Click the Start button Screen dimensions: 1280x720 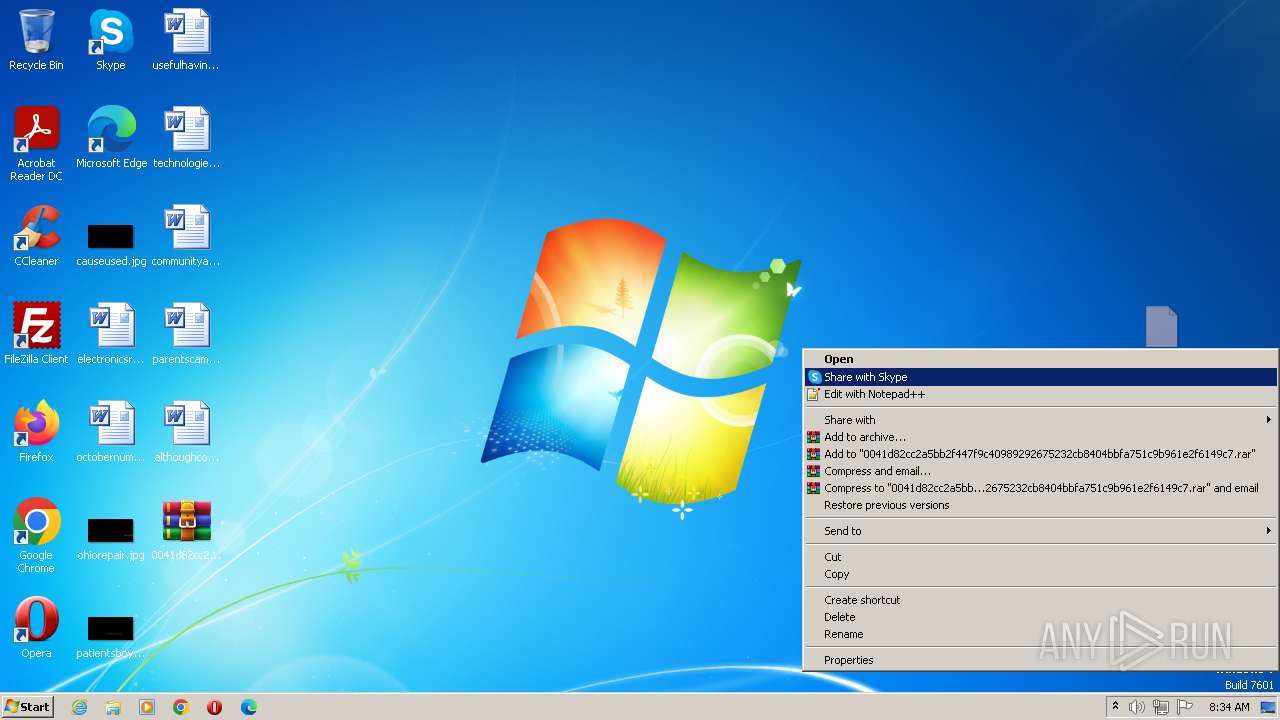pyautogui.click(x=27, y=707)
